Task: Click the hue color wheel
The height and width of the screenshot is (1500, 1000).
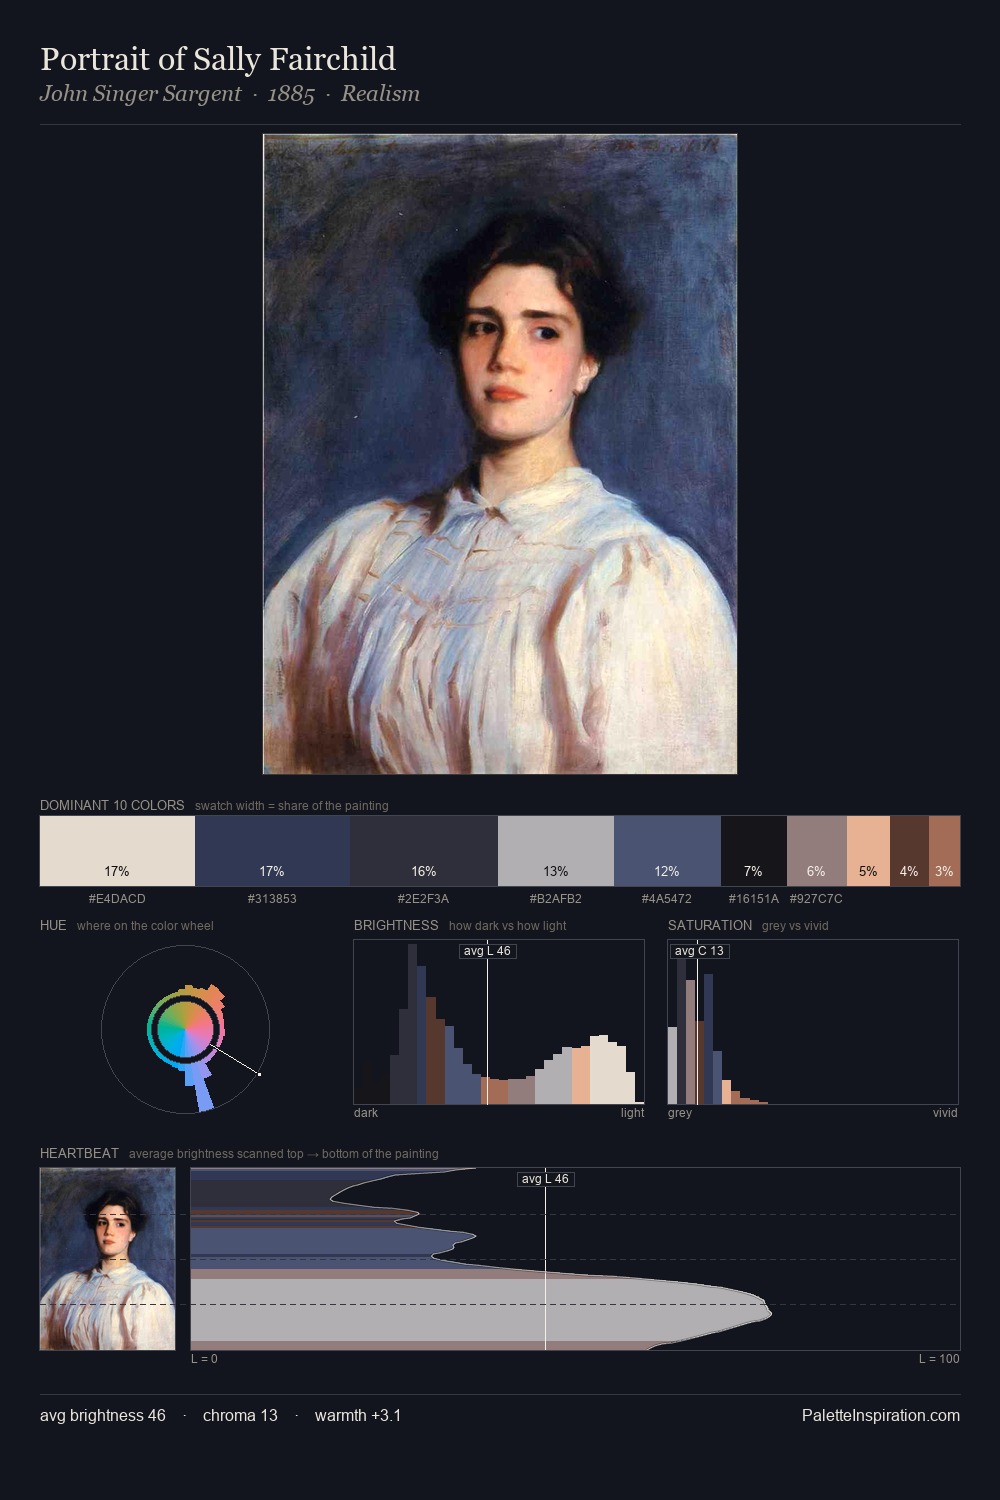Action: (x=185, y=1029)
